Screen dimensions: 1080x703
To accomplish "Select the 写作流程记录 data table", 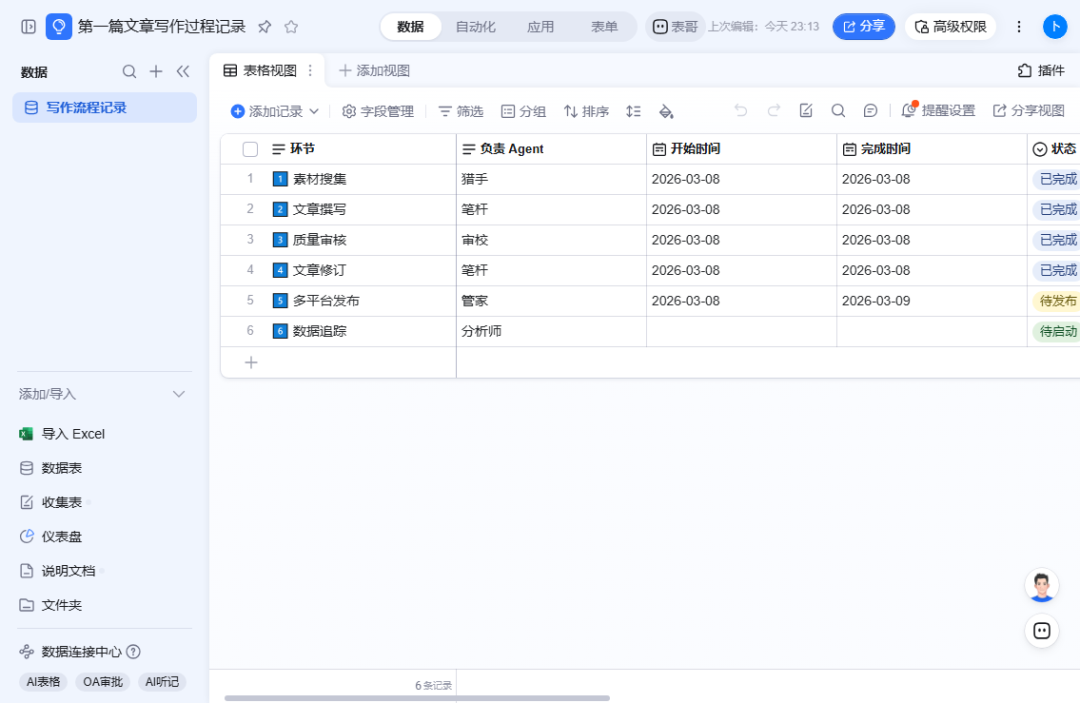I will click(x=105, y=107).
